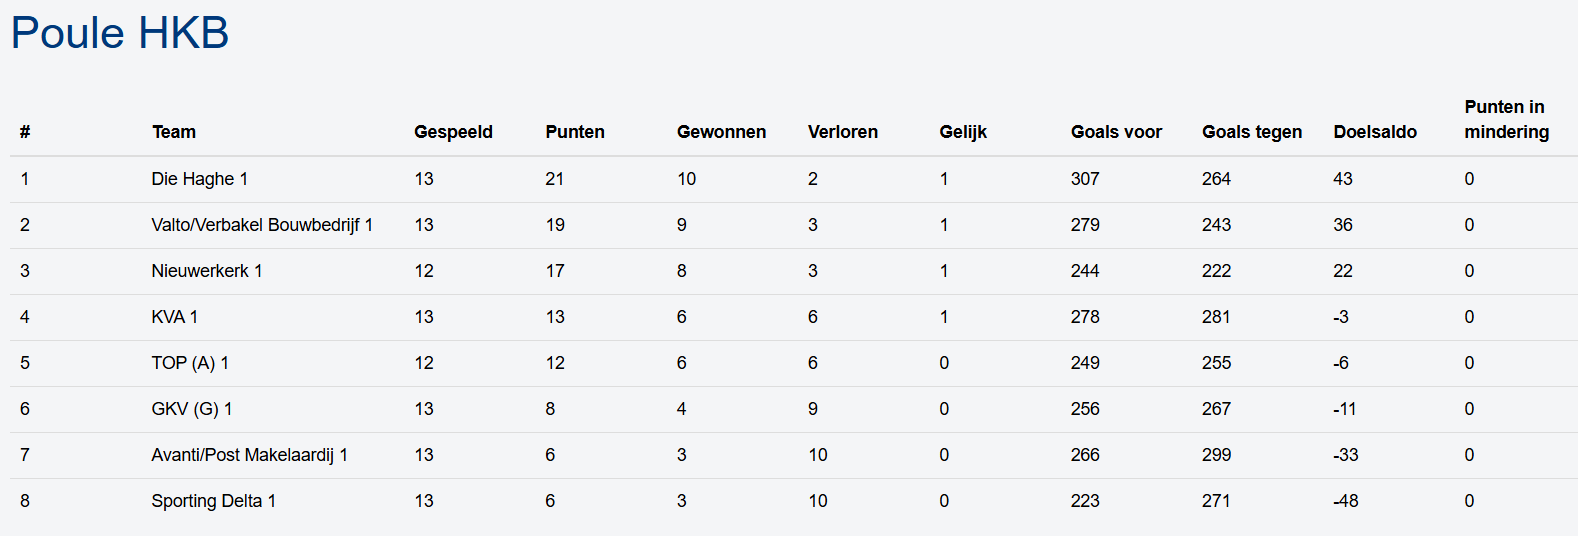
Task: Select Avanti/Post Makelaardij 1 team
Action: click(x=250, y=455)
